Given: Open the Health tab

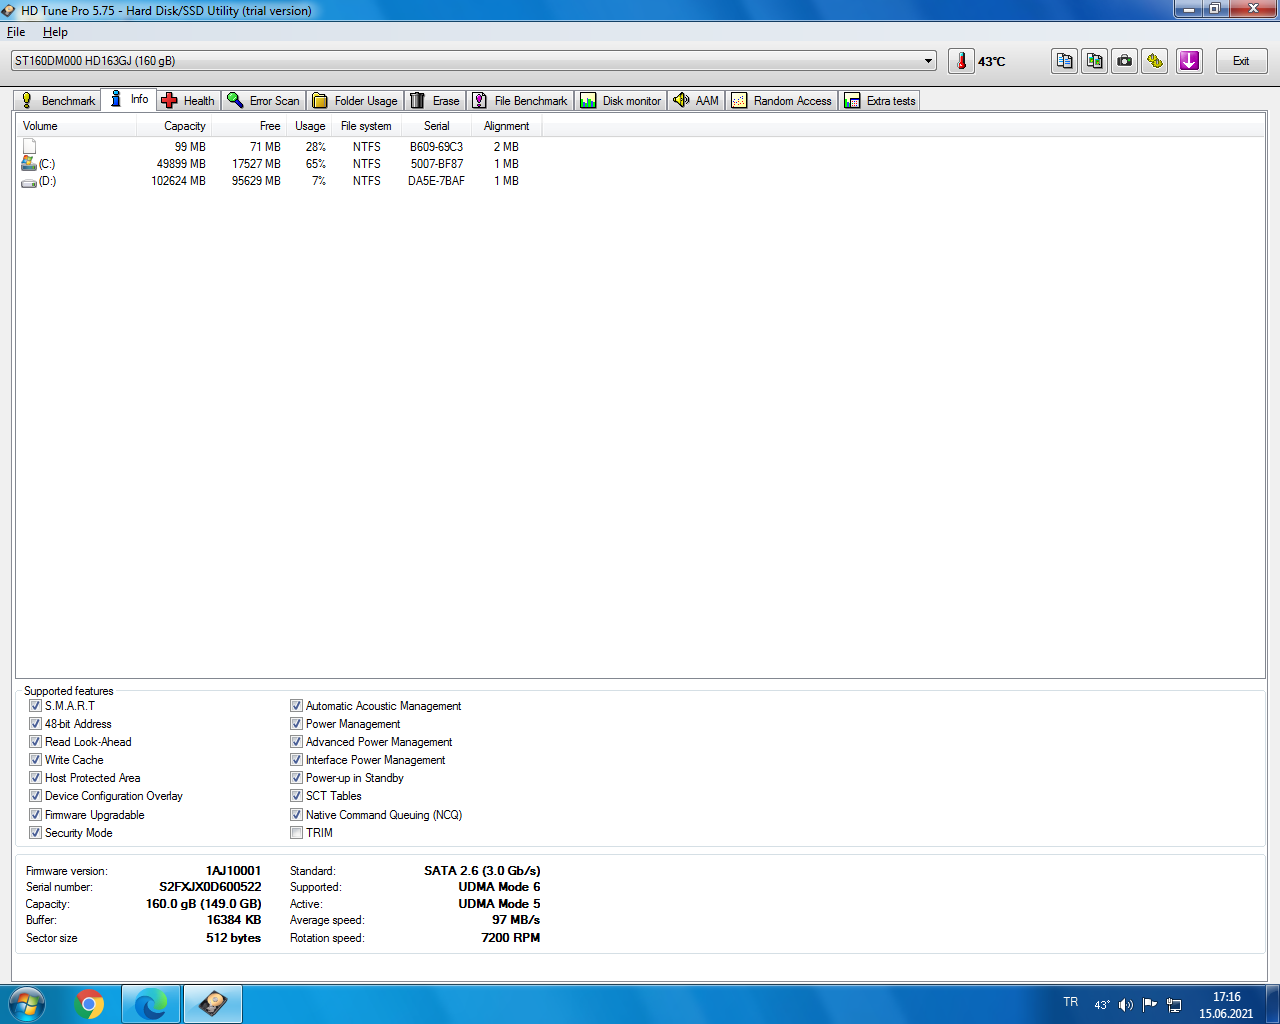Looking at the screenshot, I should 188,101.
